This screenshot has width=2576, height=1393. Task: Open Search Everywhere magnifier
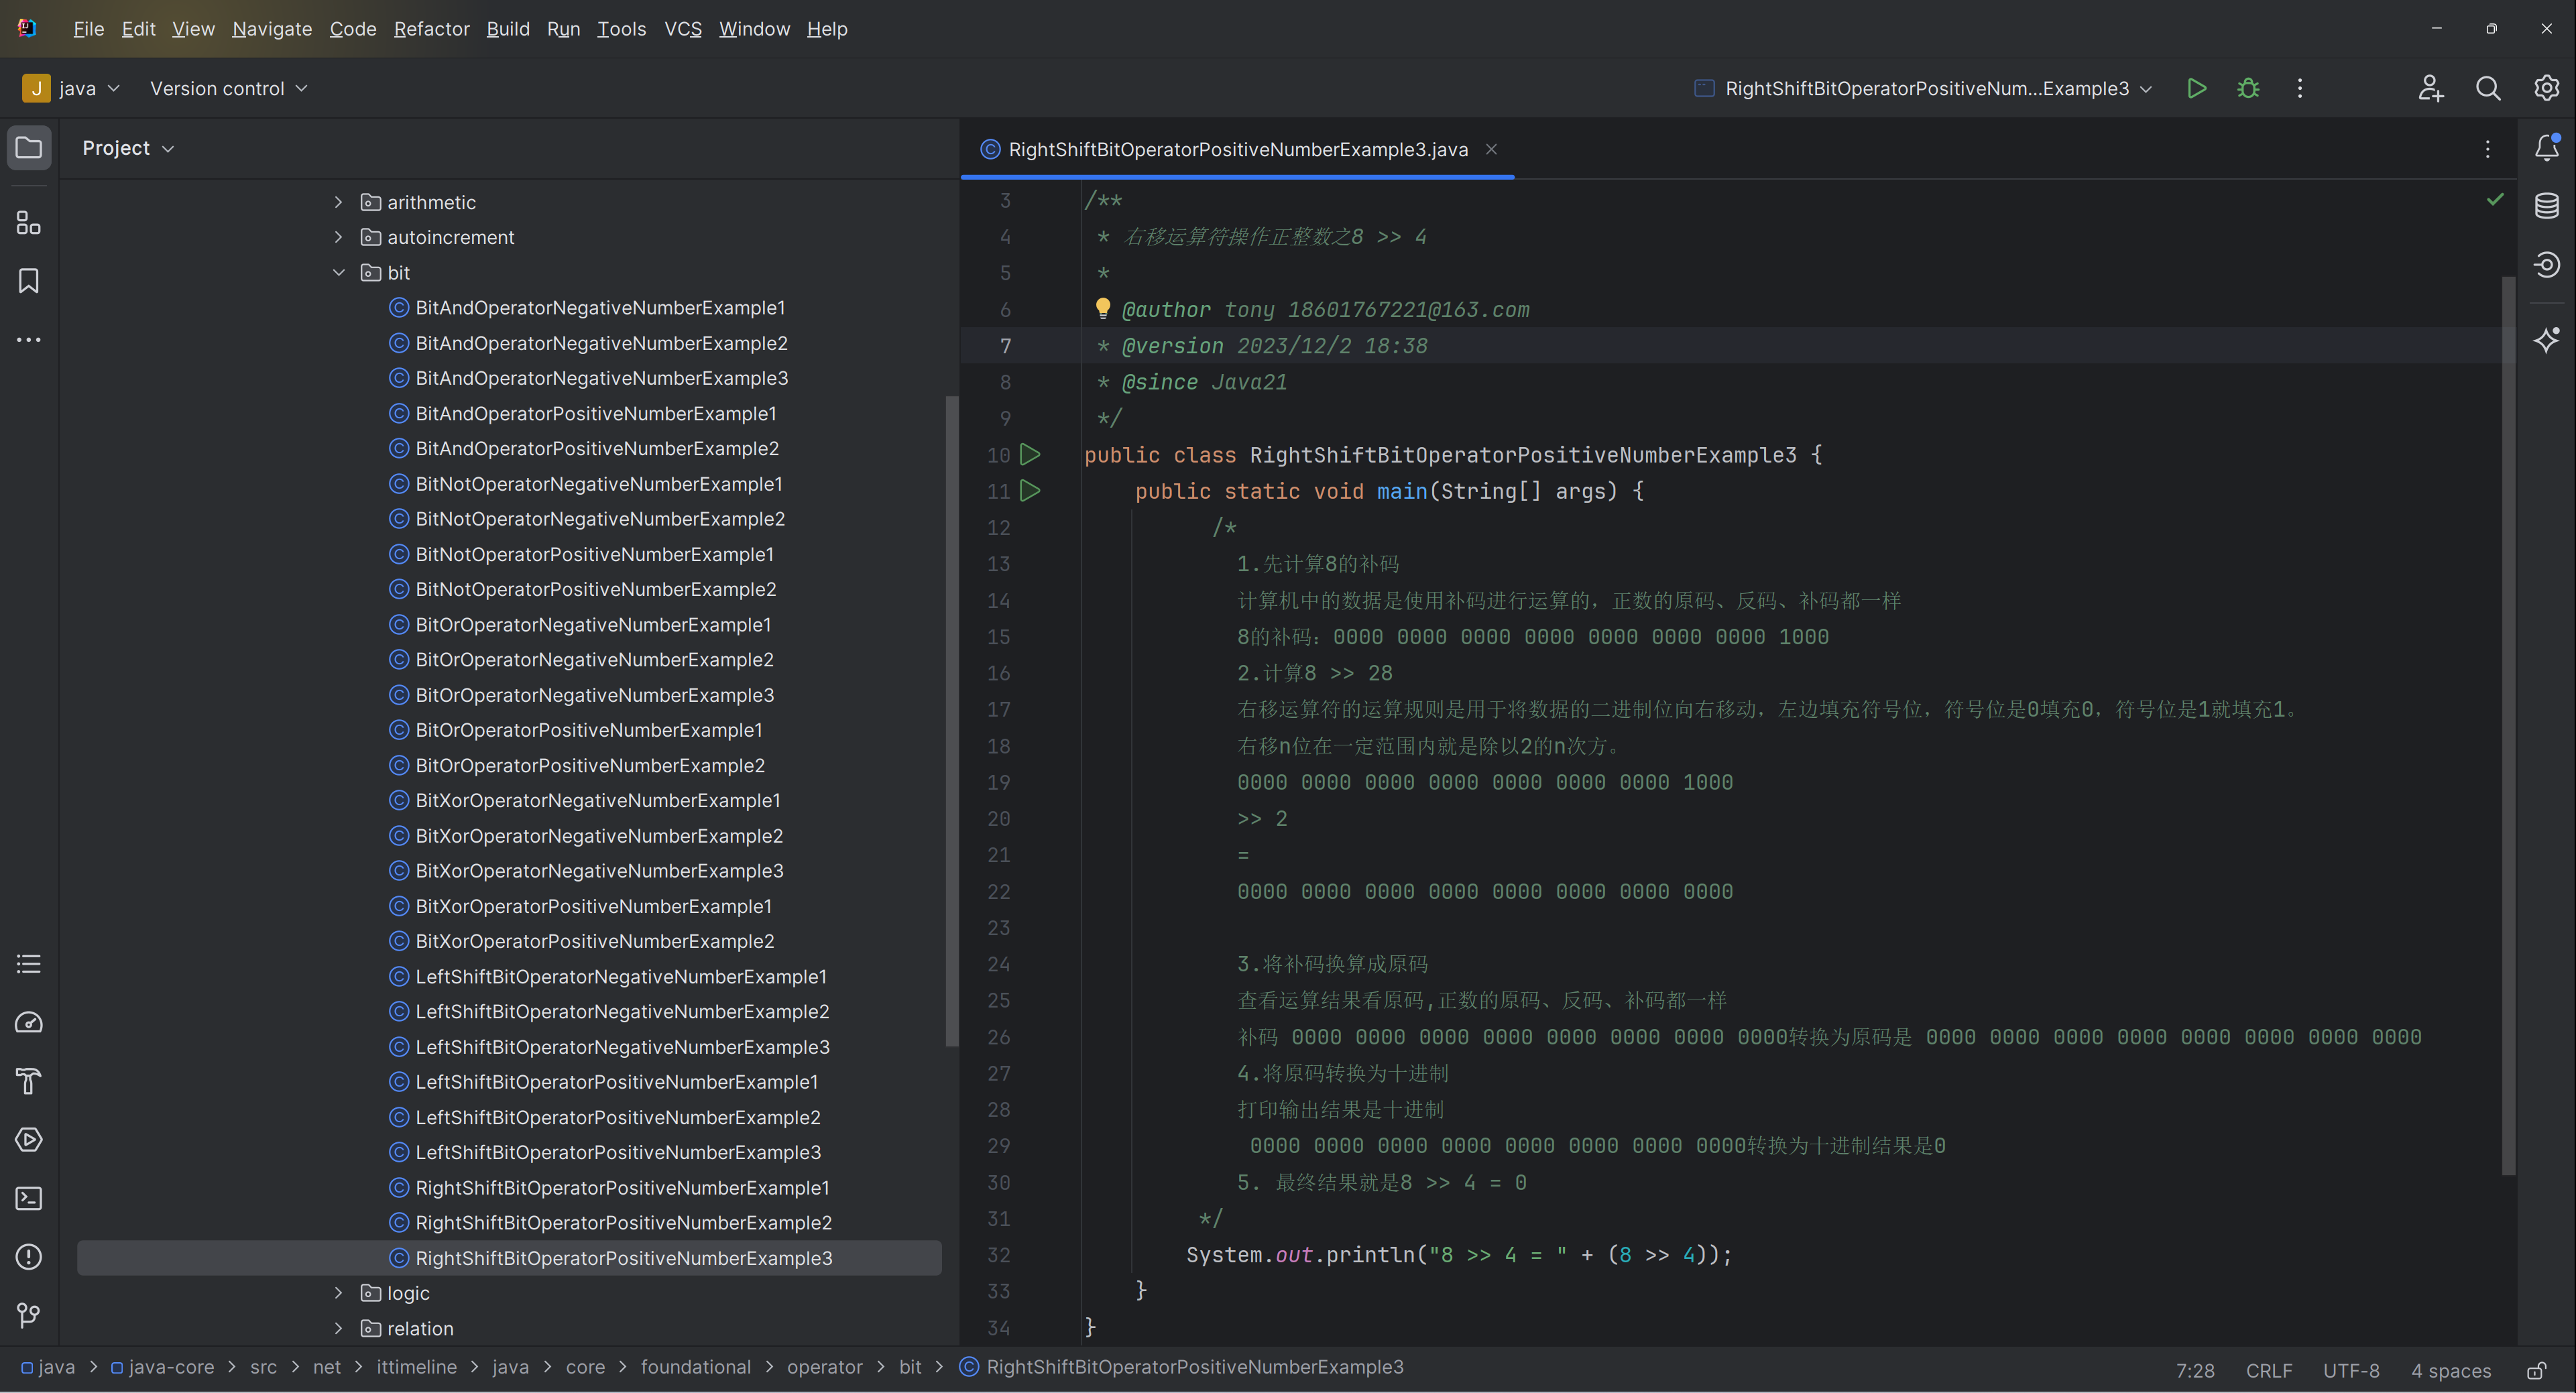click(2488, 88)
